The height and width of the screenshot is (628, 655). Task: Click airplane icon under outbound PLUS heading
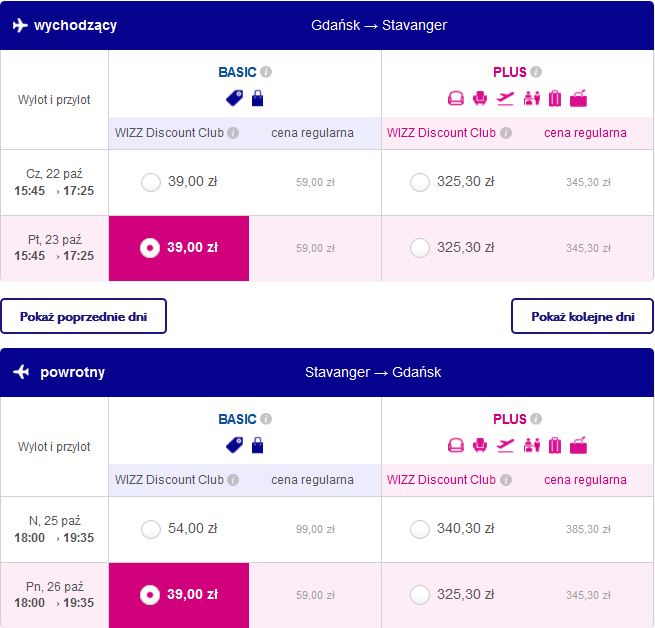click(505, 98)
